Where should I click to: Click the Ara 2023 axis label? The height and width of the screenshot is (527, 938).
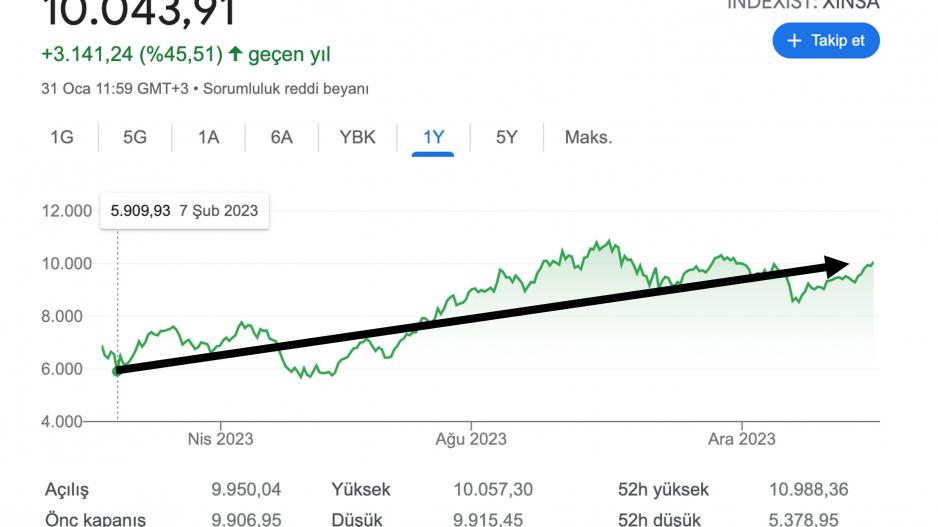pyautogui.click(x=741, y=439)
